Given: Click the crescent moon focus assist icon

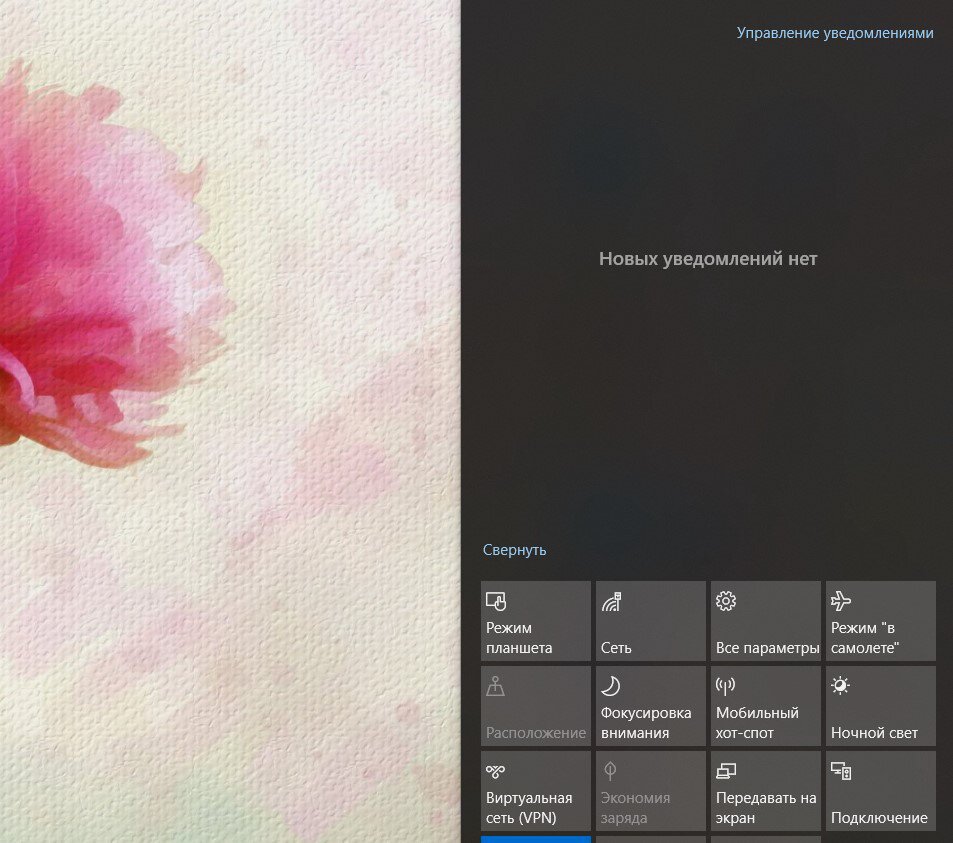Looking at the screenshot, I should [x=610, y=686].
